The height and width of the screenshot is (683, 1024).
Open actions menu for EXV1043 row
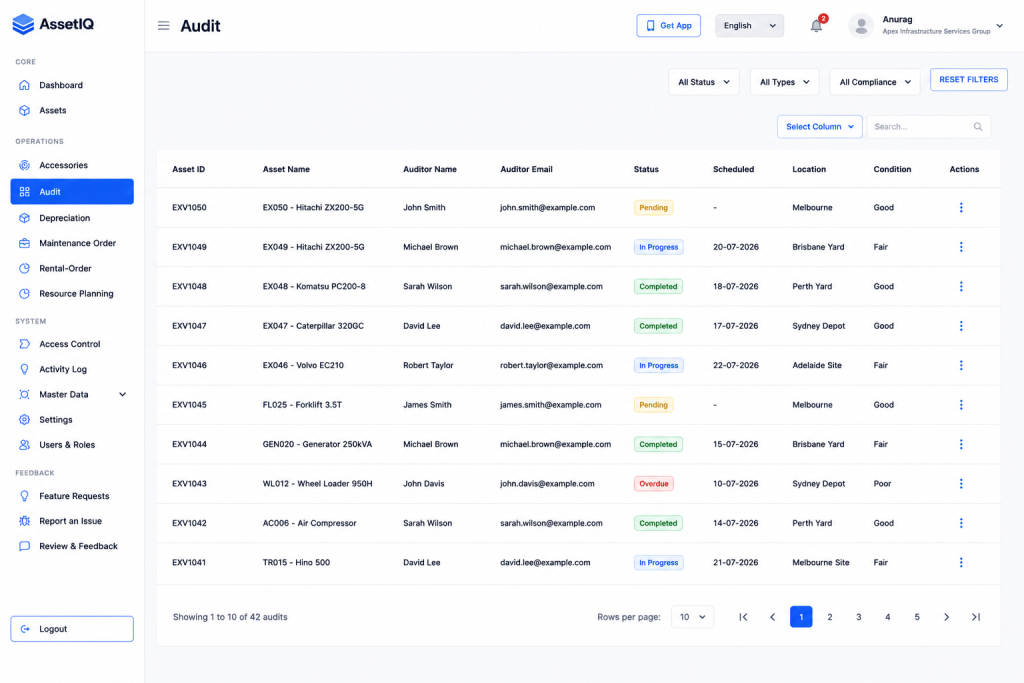tap(961, 484)
